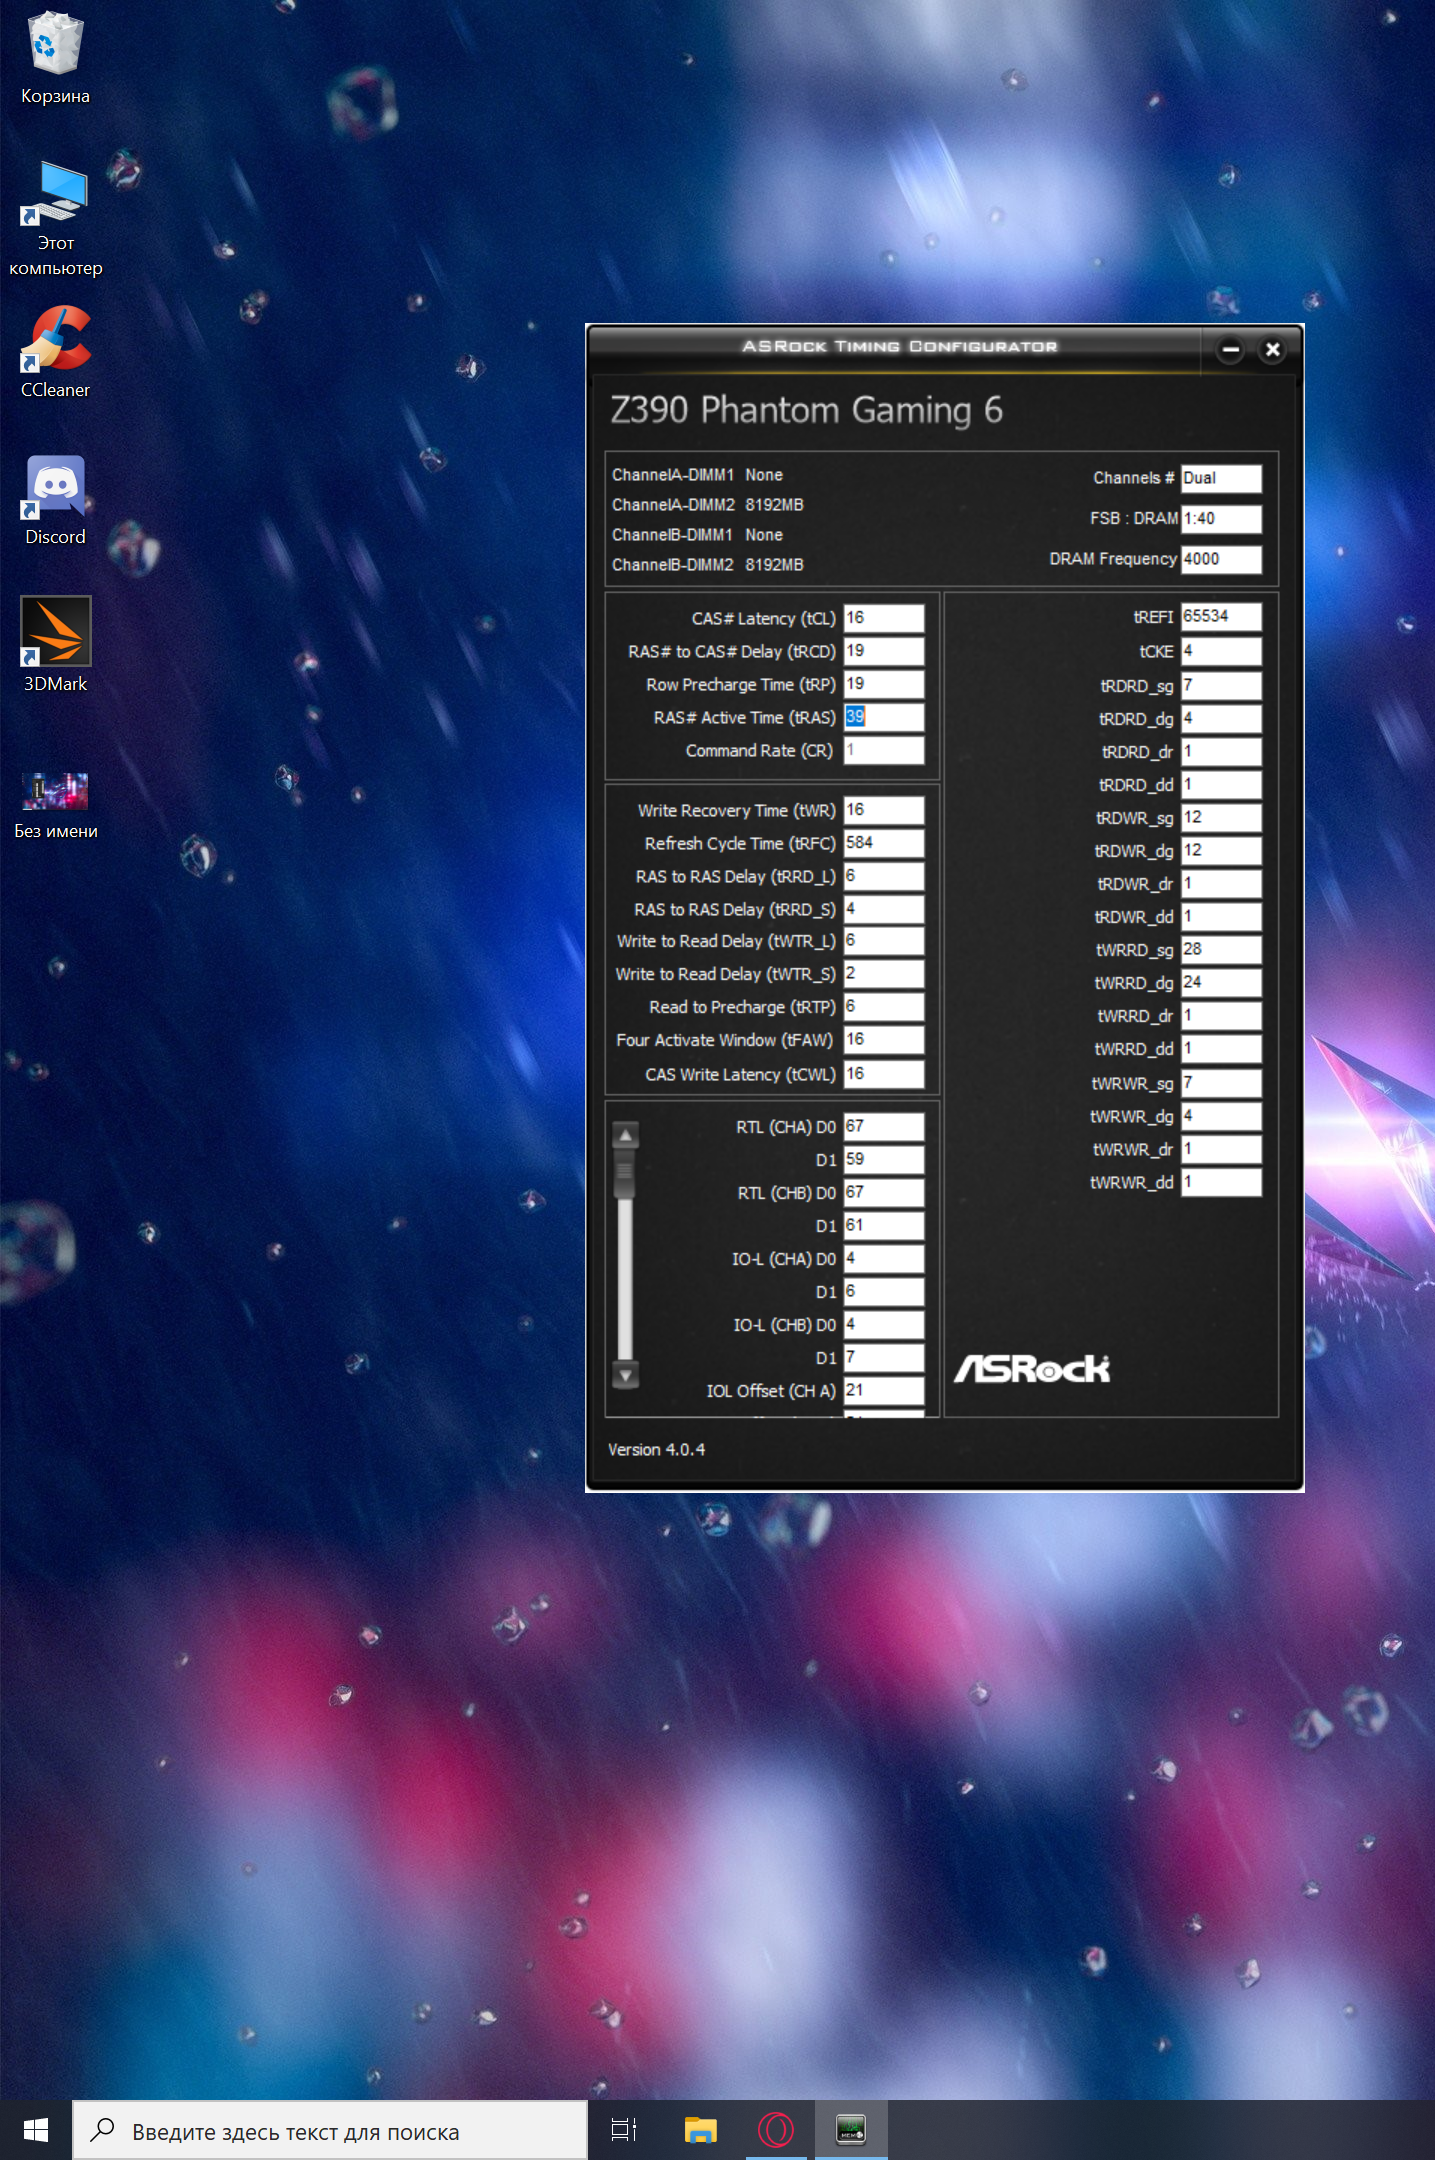Minimize the ASRock Timing Configurator window

(1231, 350)
